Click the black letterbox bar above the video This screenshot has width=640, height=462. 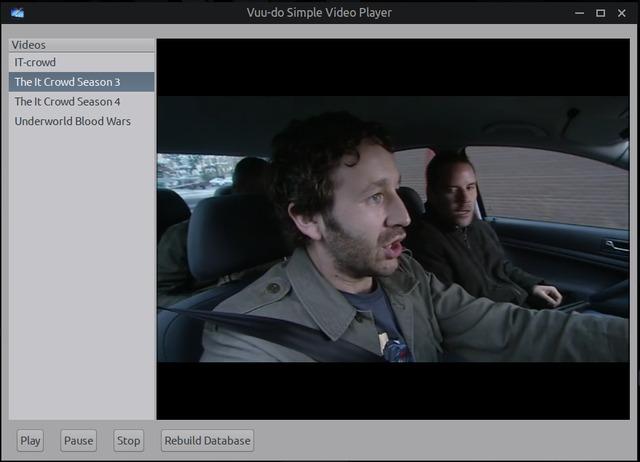[x=398, y=67]
